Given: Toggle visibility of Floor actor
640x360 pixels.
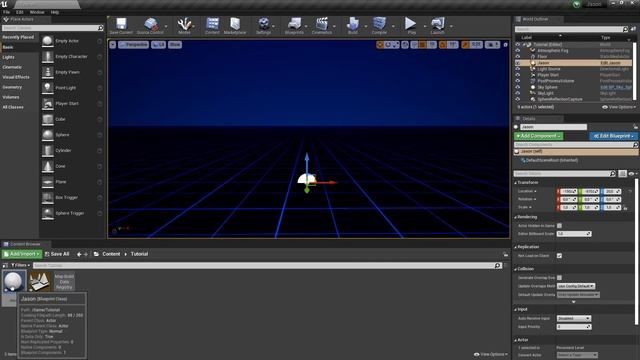Looking at the screenshot, I should click(518, 57).
